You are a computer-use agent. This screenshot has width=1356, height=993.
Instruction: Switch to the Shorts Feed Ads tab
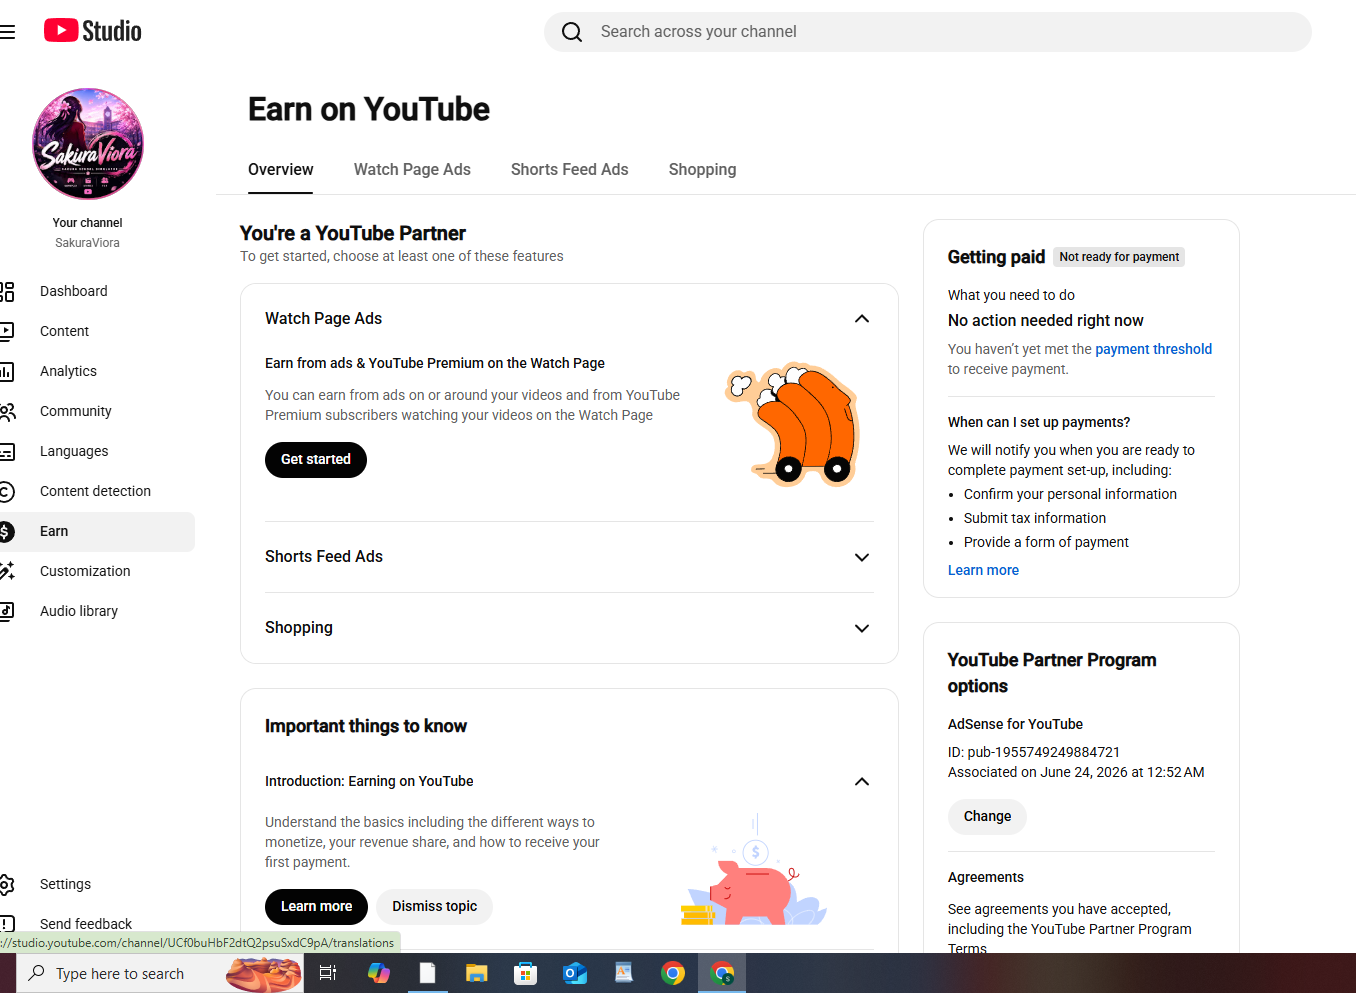click(x=570, y=170)
